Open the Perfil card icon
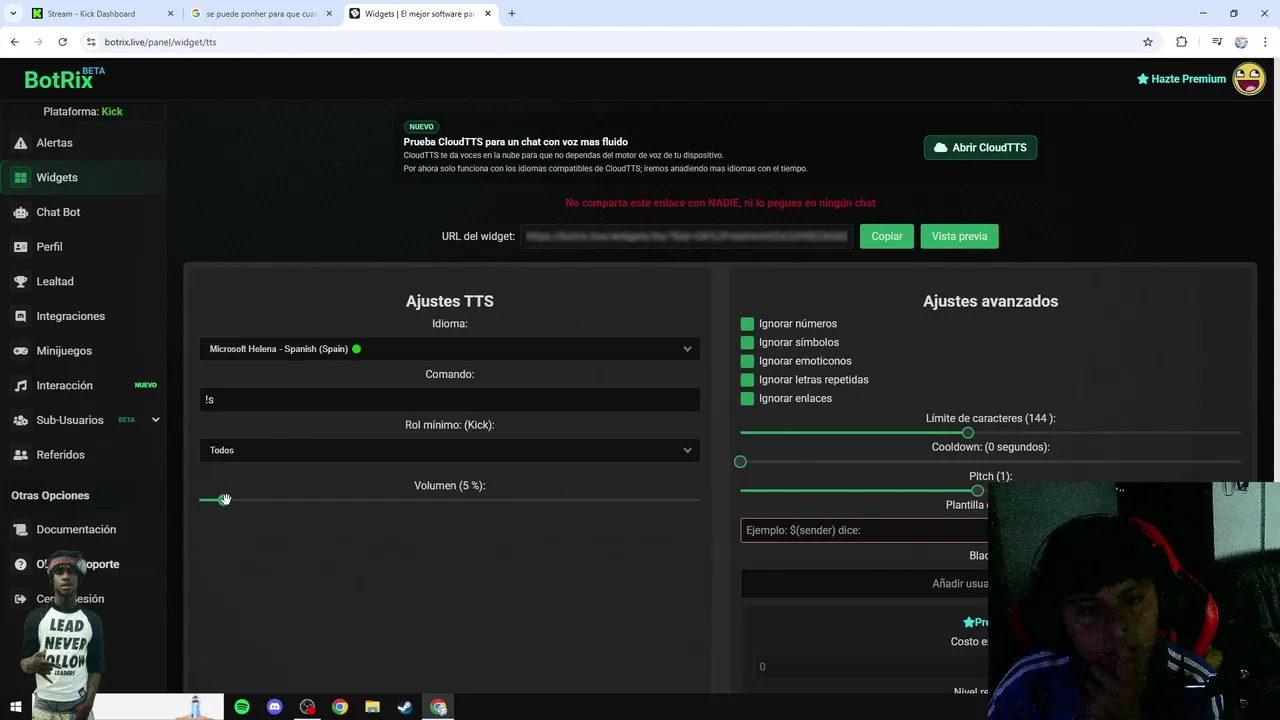 point(20,247)
